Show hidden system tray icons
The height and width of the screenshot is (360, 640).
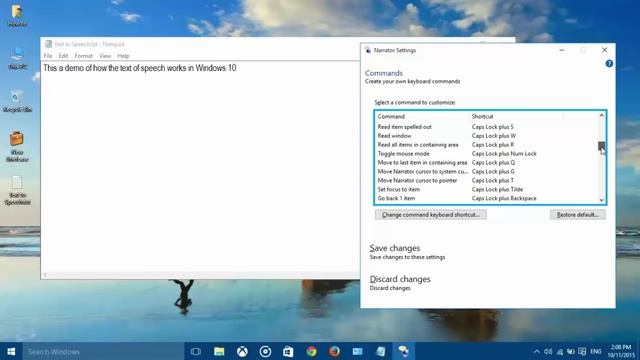[537, 351]
